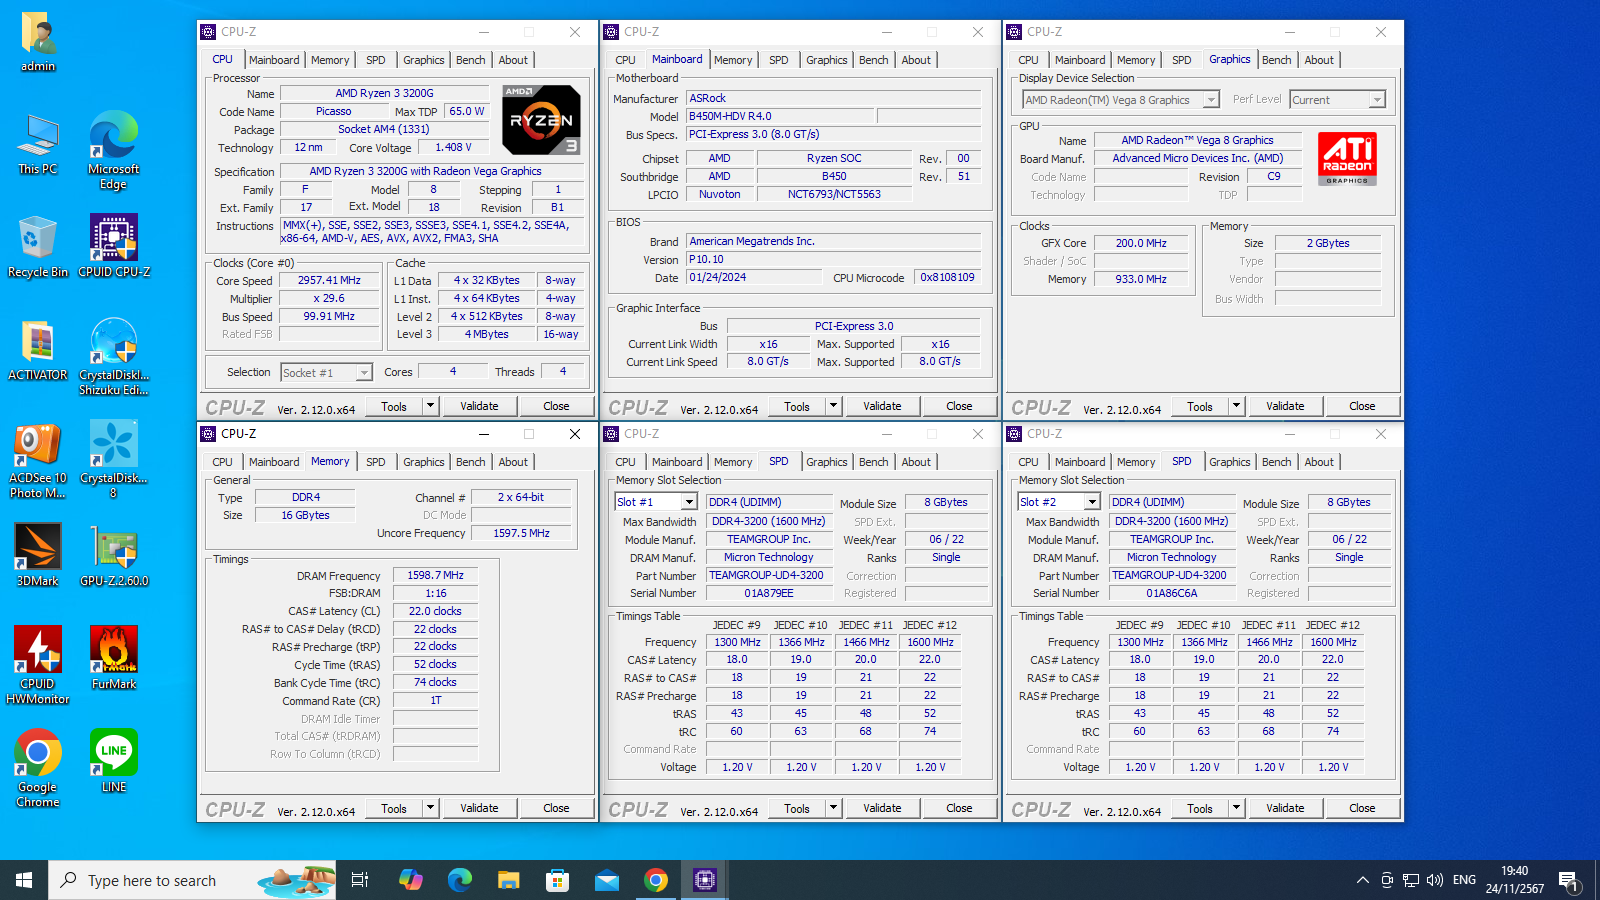The width and height of the screenshot is (1600, 900).
Task: Open the Slot #2 memory slot dropdown
Action: [1059, 502]
